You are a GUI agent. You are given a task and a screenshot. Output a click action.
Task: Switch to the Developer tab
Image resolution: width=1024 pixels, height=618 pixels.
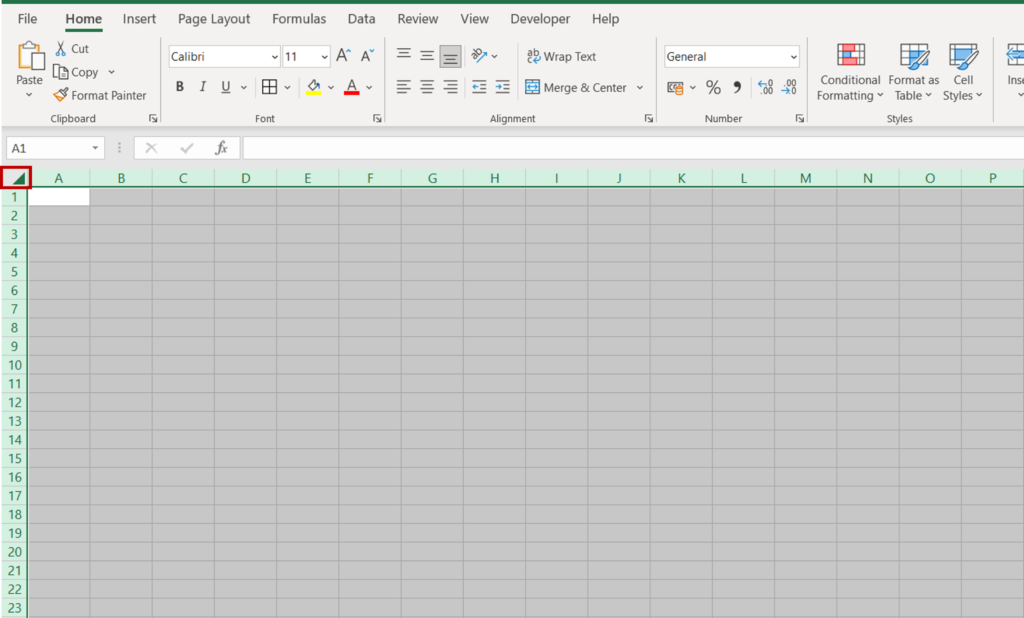pyautogui.click(x=540, y=19)
